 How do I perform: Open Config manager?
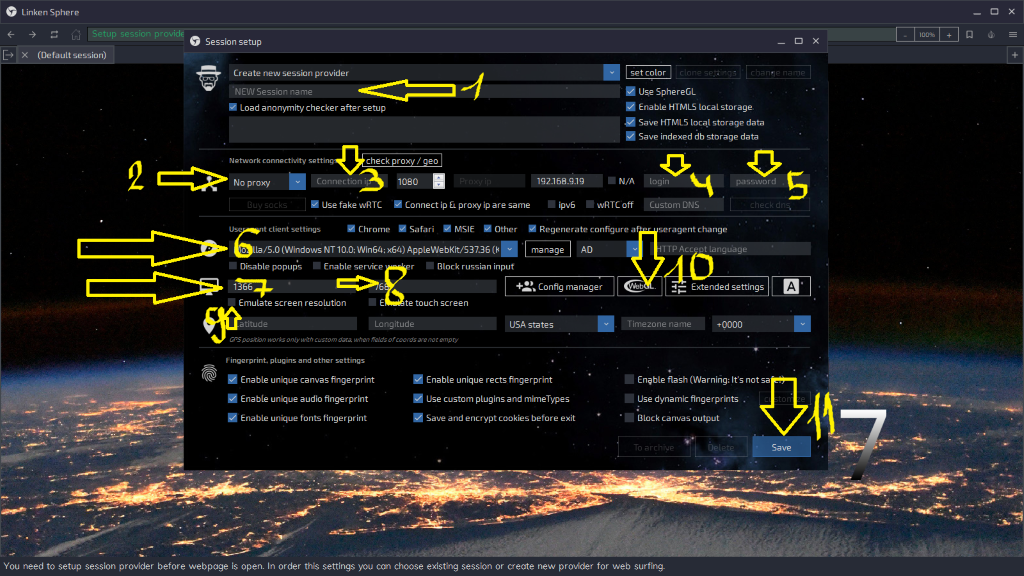(560, 286)
